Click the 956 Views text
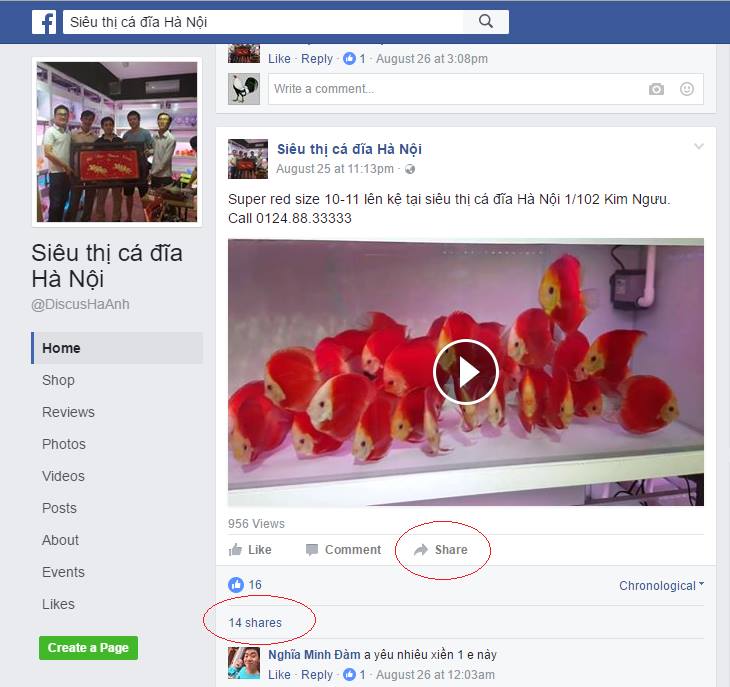730x687 pixels. (256, 524)
